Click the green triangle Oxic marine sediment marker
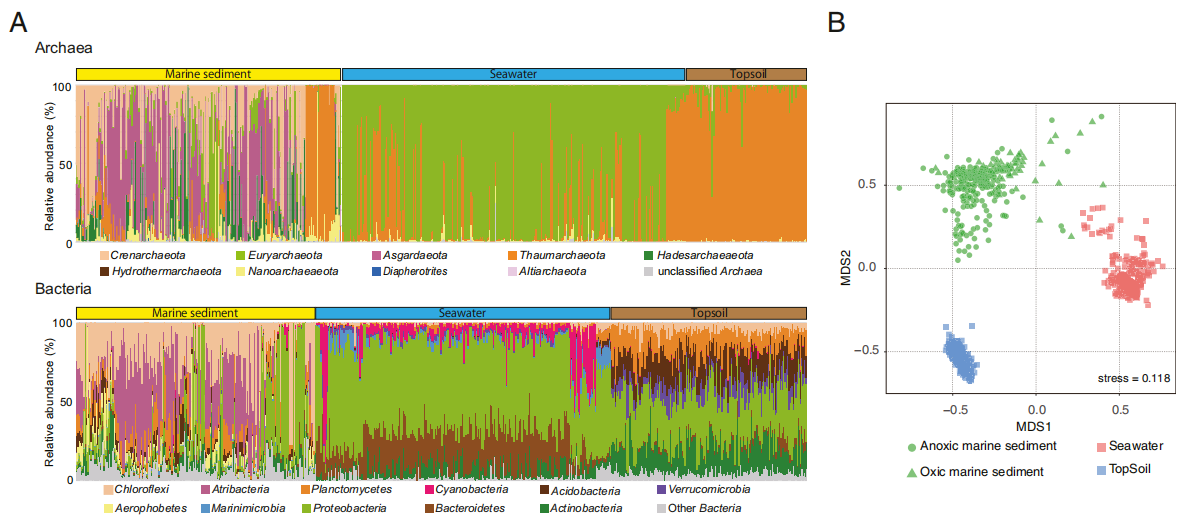 (911, 471)
